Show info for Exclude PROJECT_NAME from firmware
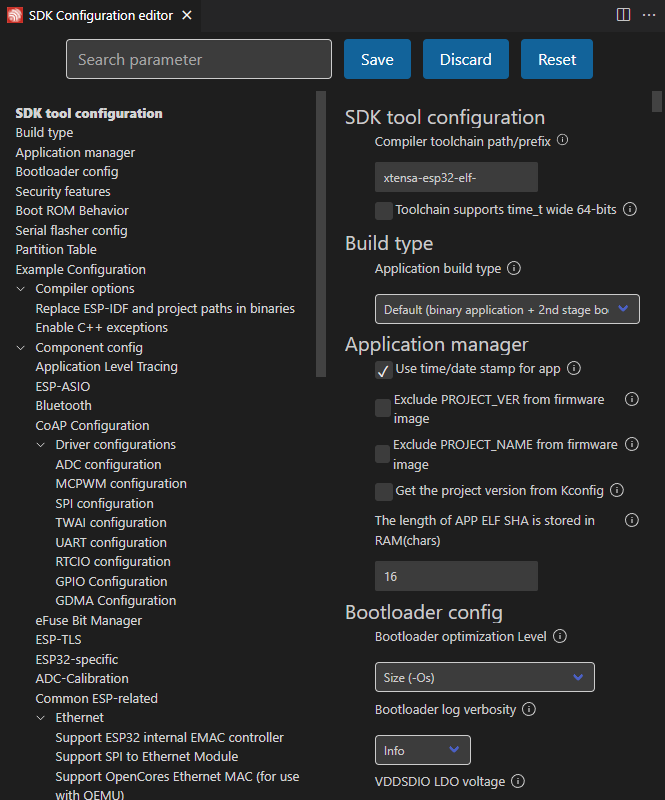Viewport: 665px width, 800px height. pos(632,444)
